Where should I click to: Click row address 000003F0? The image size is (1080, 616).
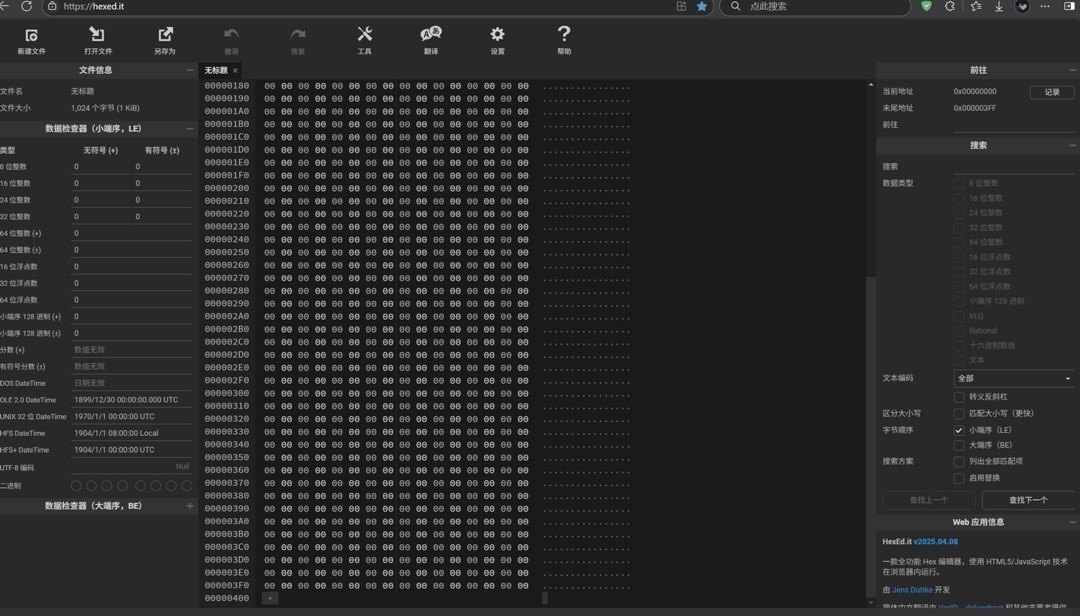(x=227, y=586)
